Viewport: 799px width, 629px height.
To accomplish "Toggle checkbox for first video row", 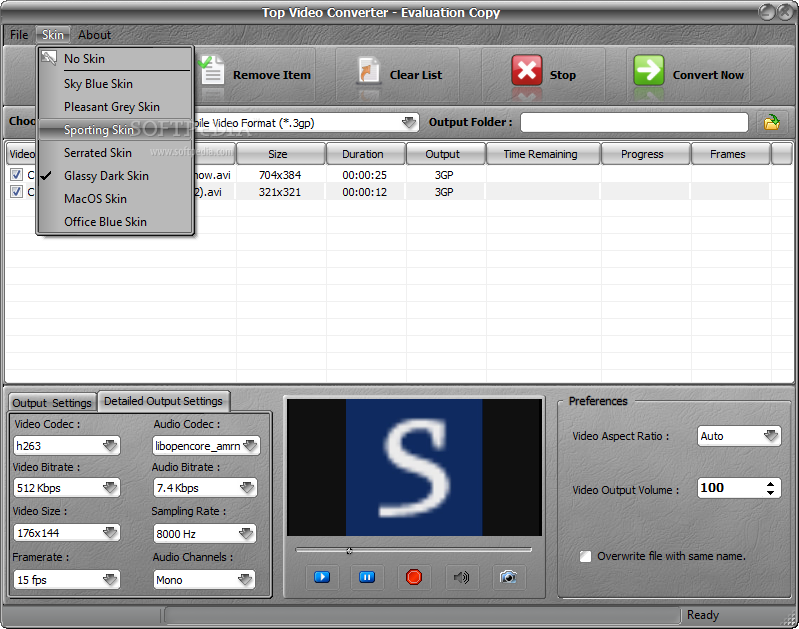I will (16, 175).
